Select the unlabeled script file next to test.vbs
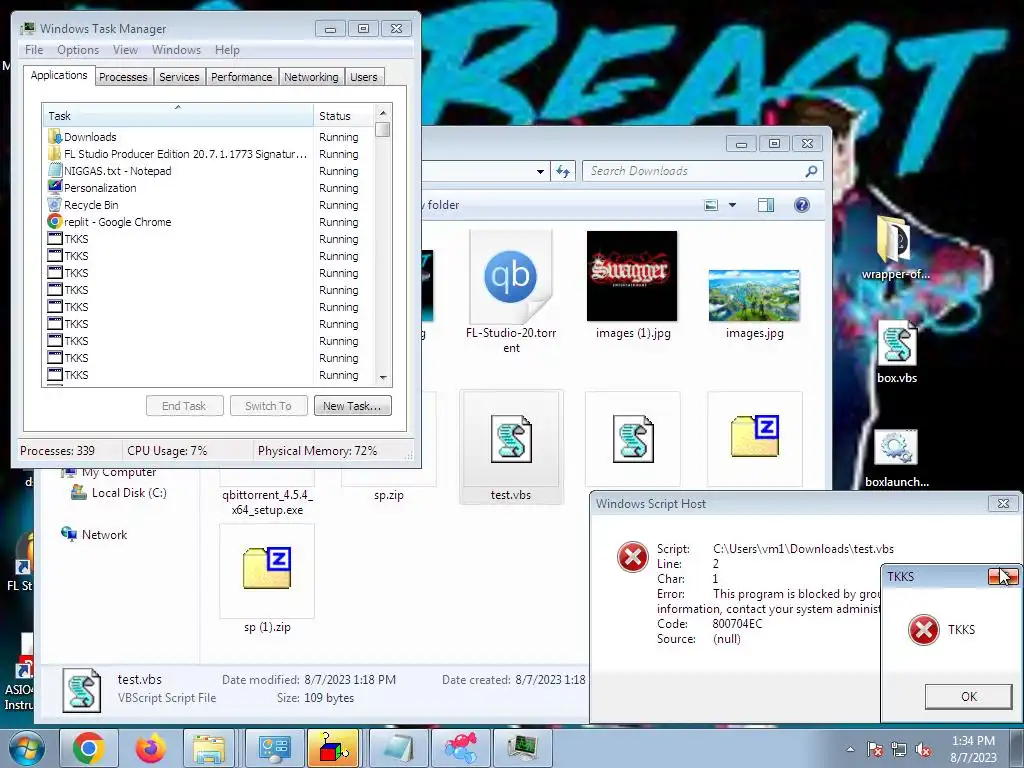The image size is (1024, 768). (x=633, y=439)
